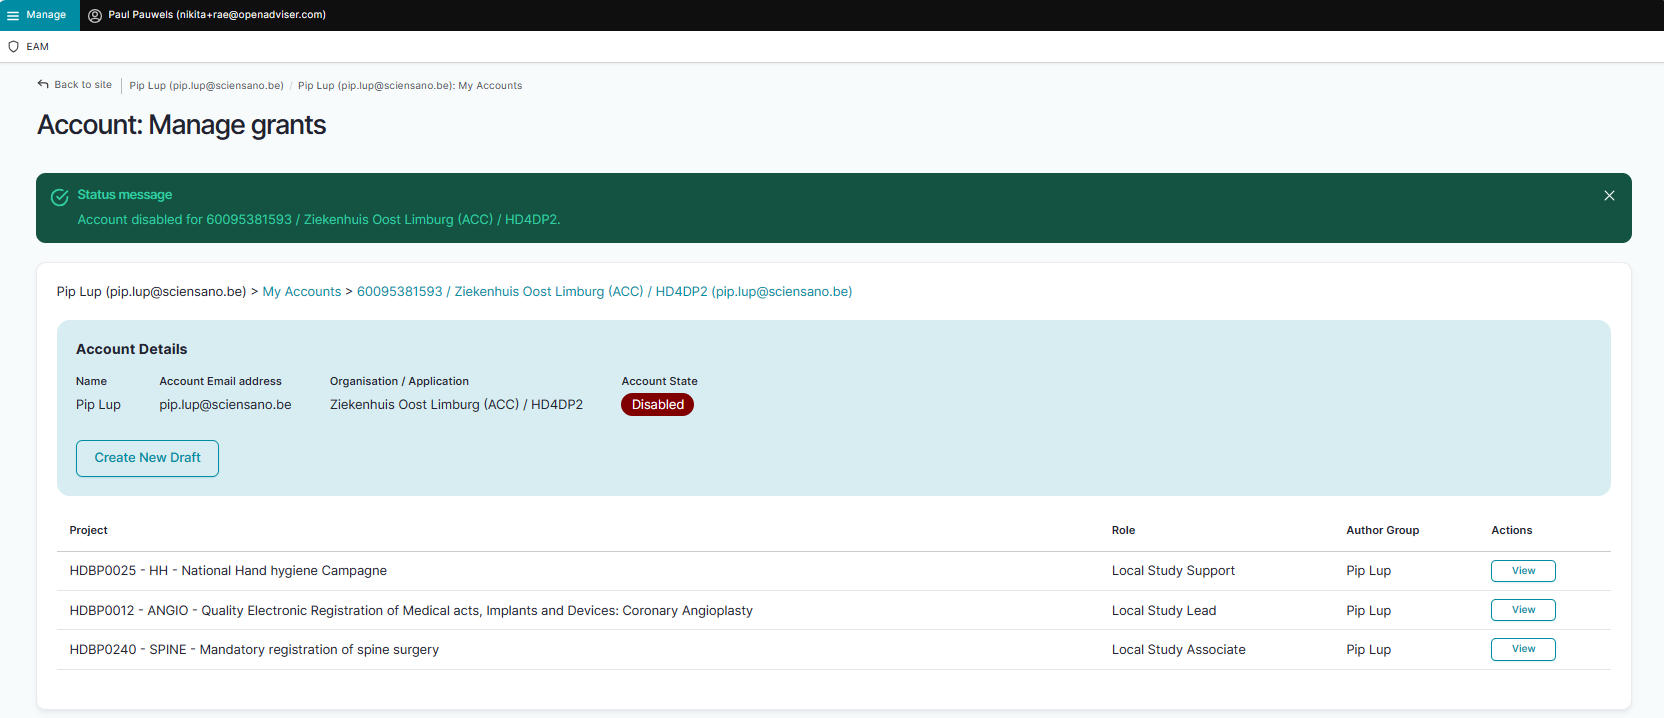
Task: Click the Back to site arrow icon
Action: click(x=43, y=85)
